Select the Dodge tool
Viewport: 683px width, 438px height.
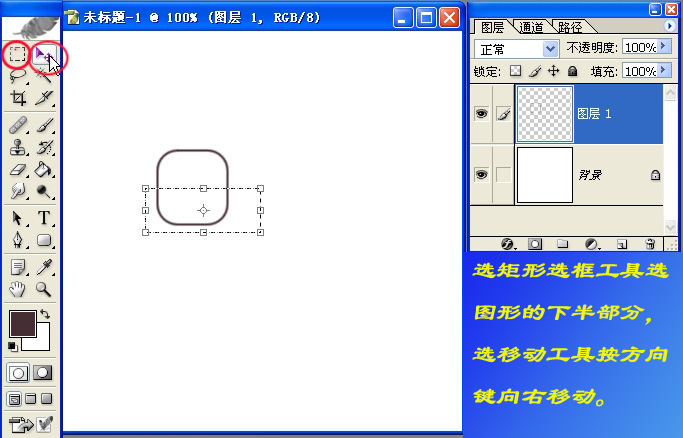click(x=44, y=191)
